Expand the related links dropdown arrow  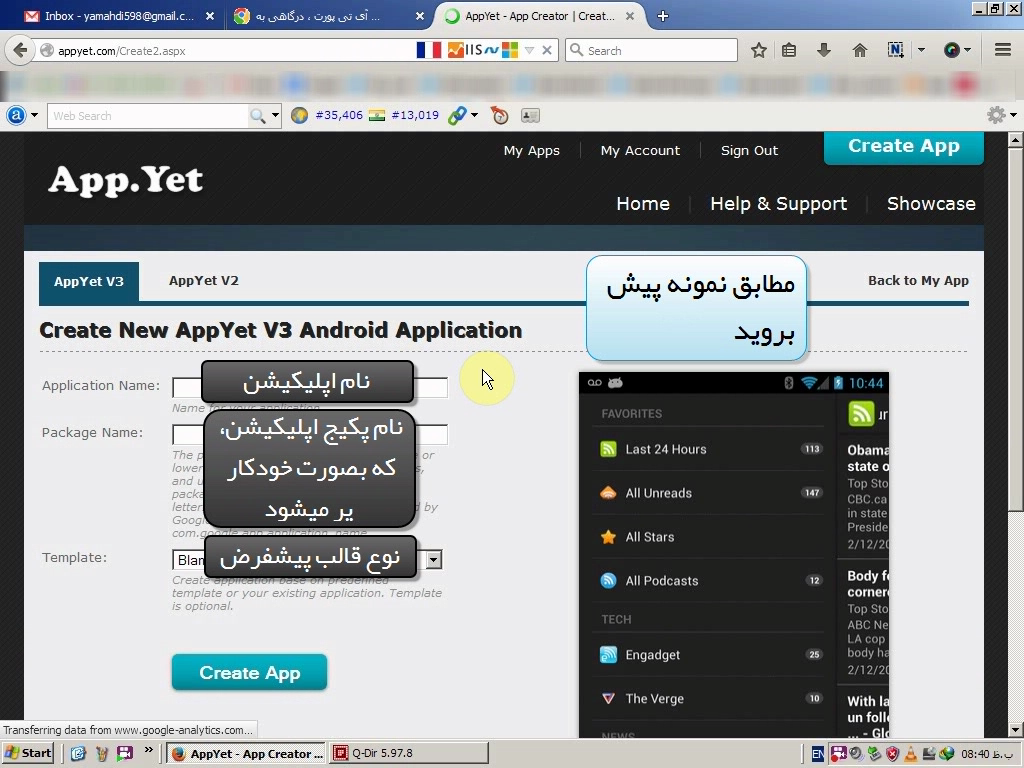pos(474,116)
